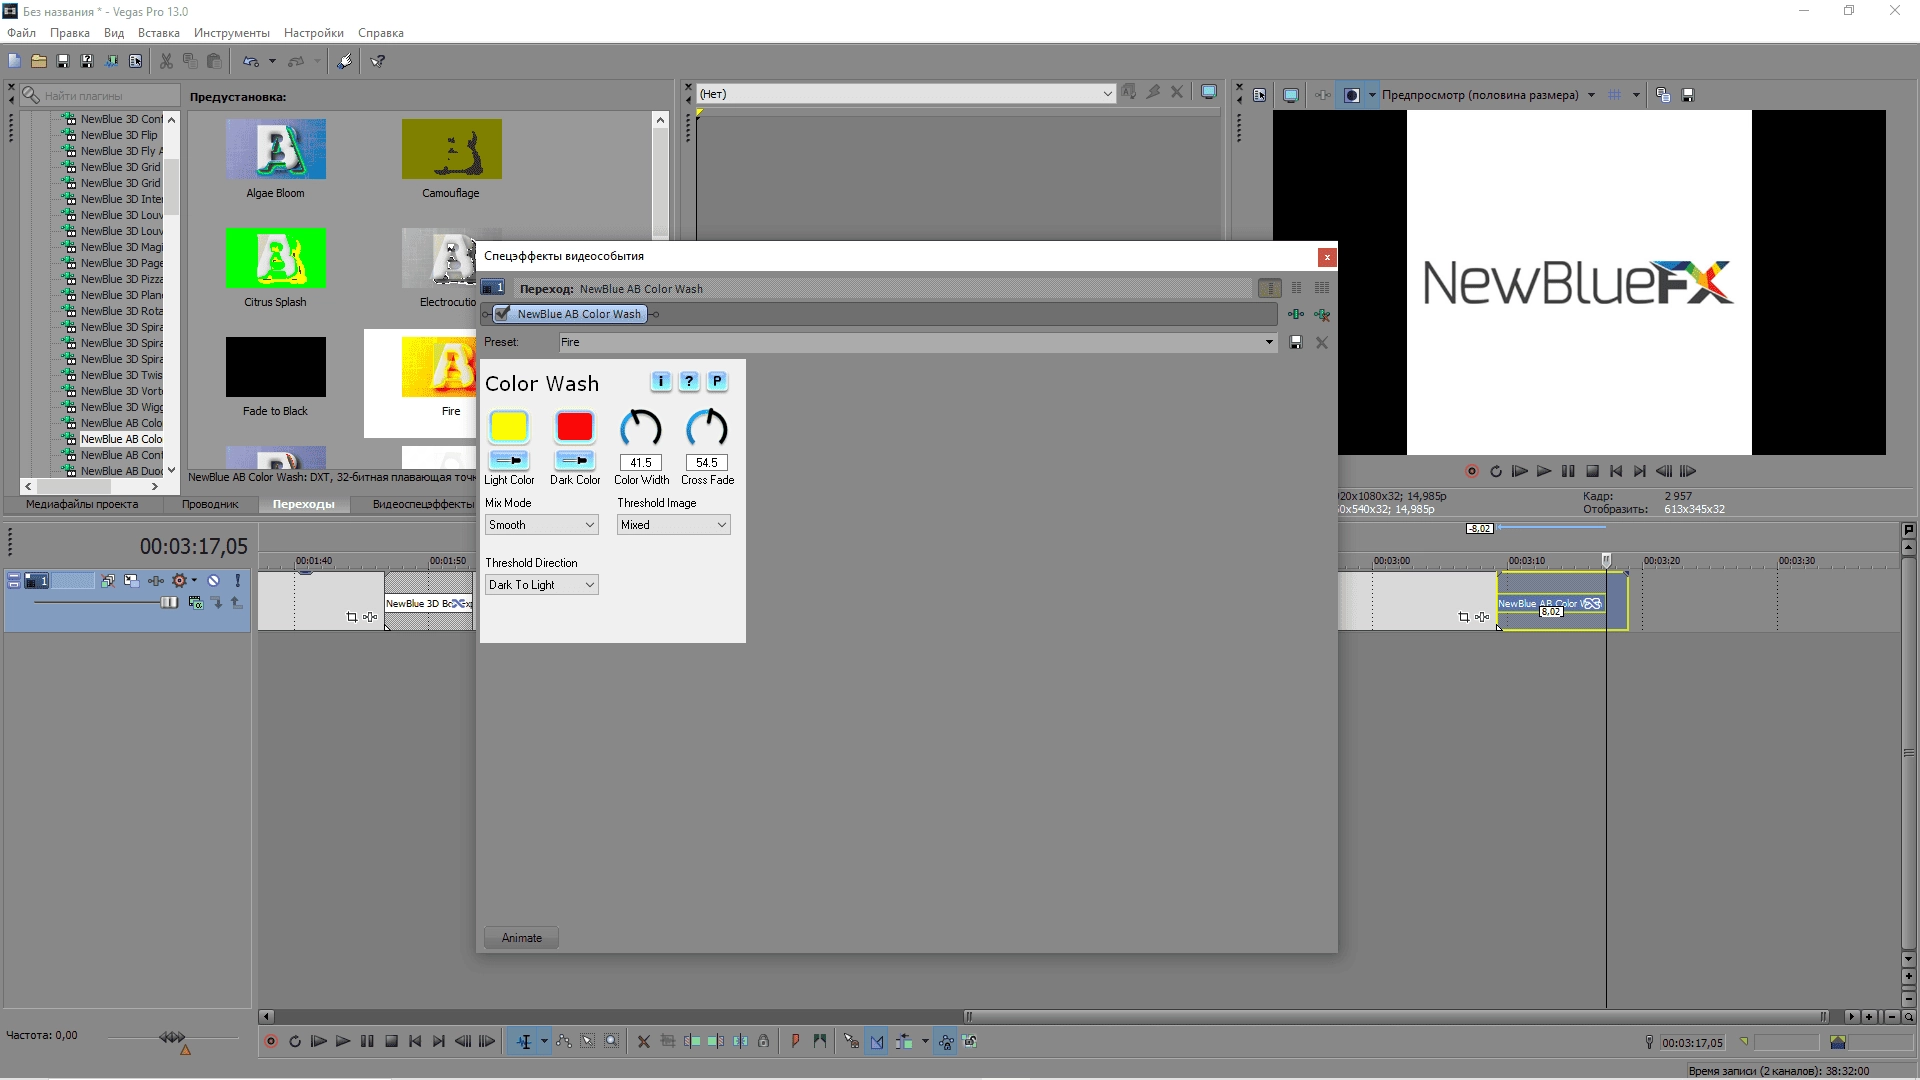Viewport: 1920px width, 1080px height.
Task: Toggle the NewBlue AB Color Wash checkbox
Action: (502, 314)
